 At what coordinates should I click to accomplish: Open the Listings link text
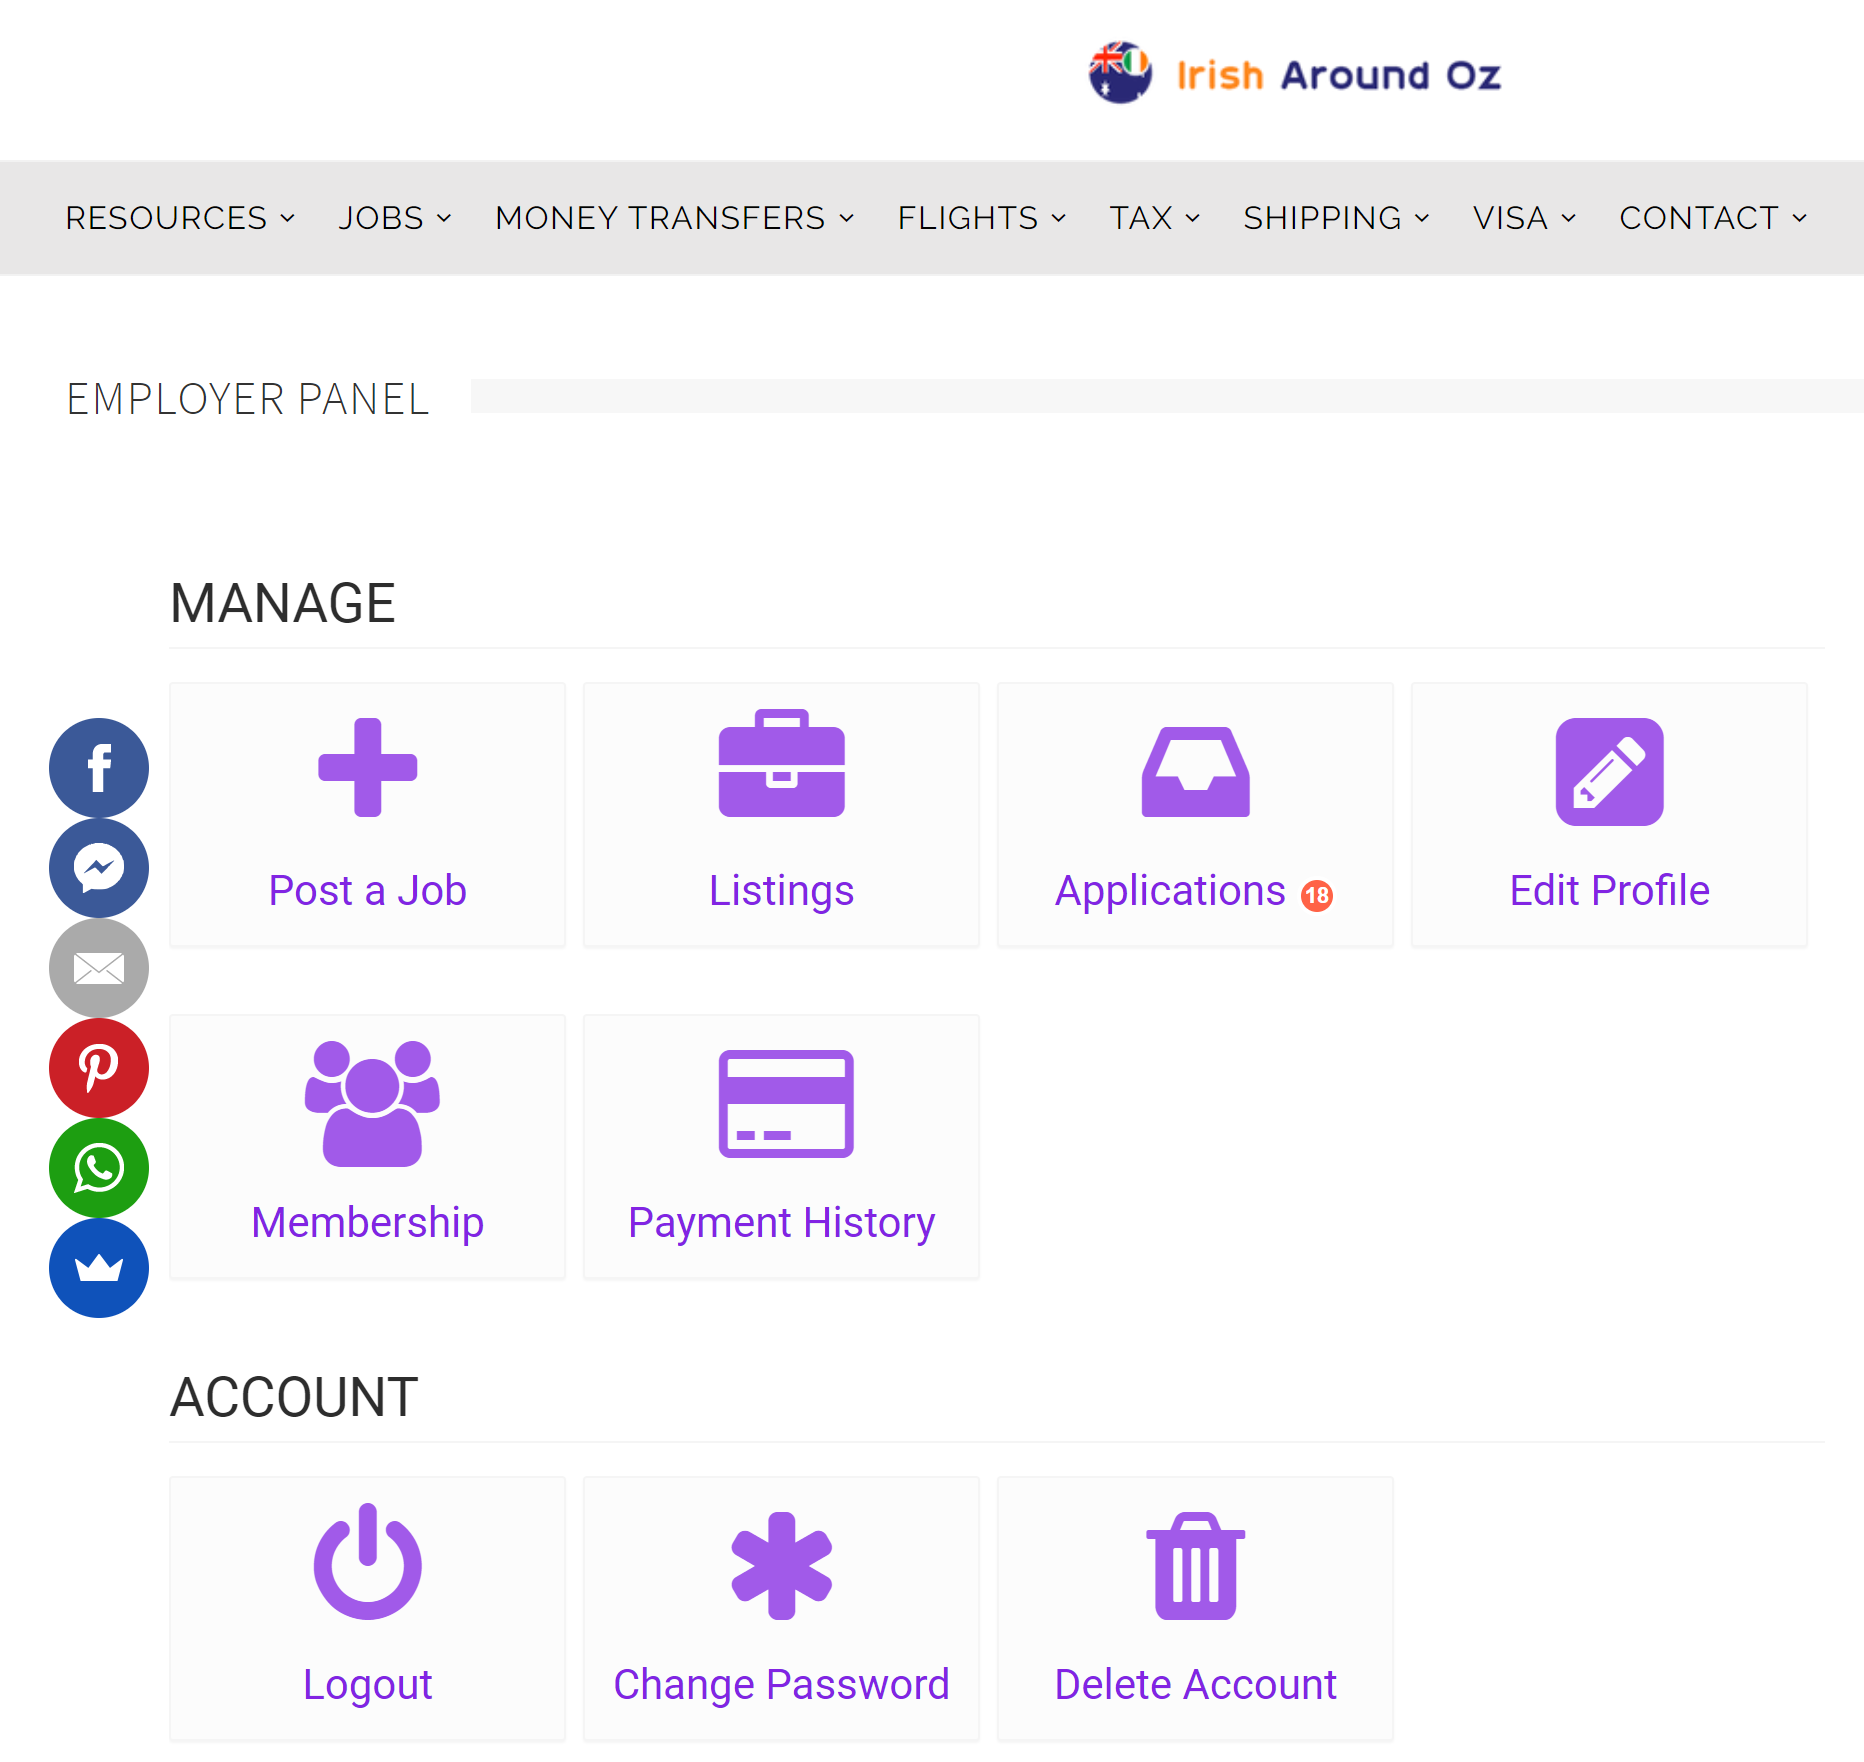[782, 891]
